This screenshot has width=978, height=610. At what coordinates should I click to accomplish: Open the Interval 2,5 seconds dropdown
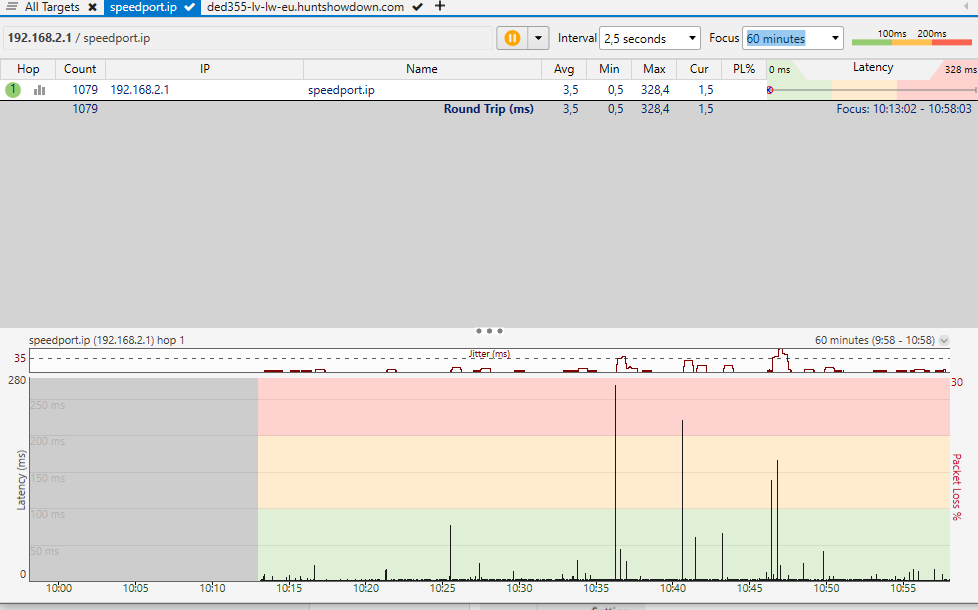tap(649, 38)
